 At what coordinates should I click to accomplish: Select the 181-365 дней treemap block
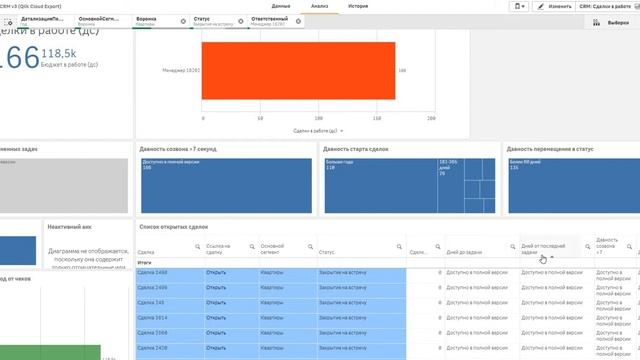(x=451, y=186)
